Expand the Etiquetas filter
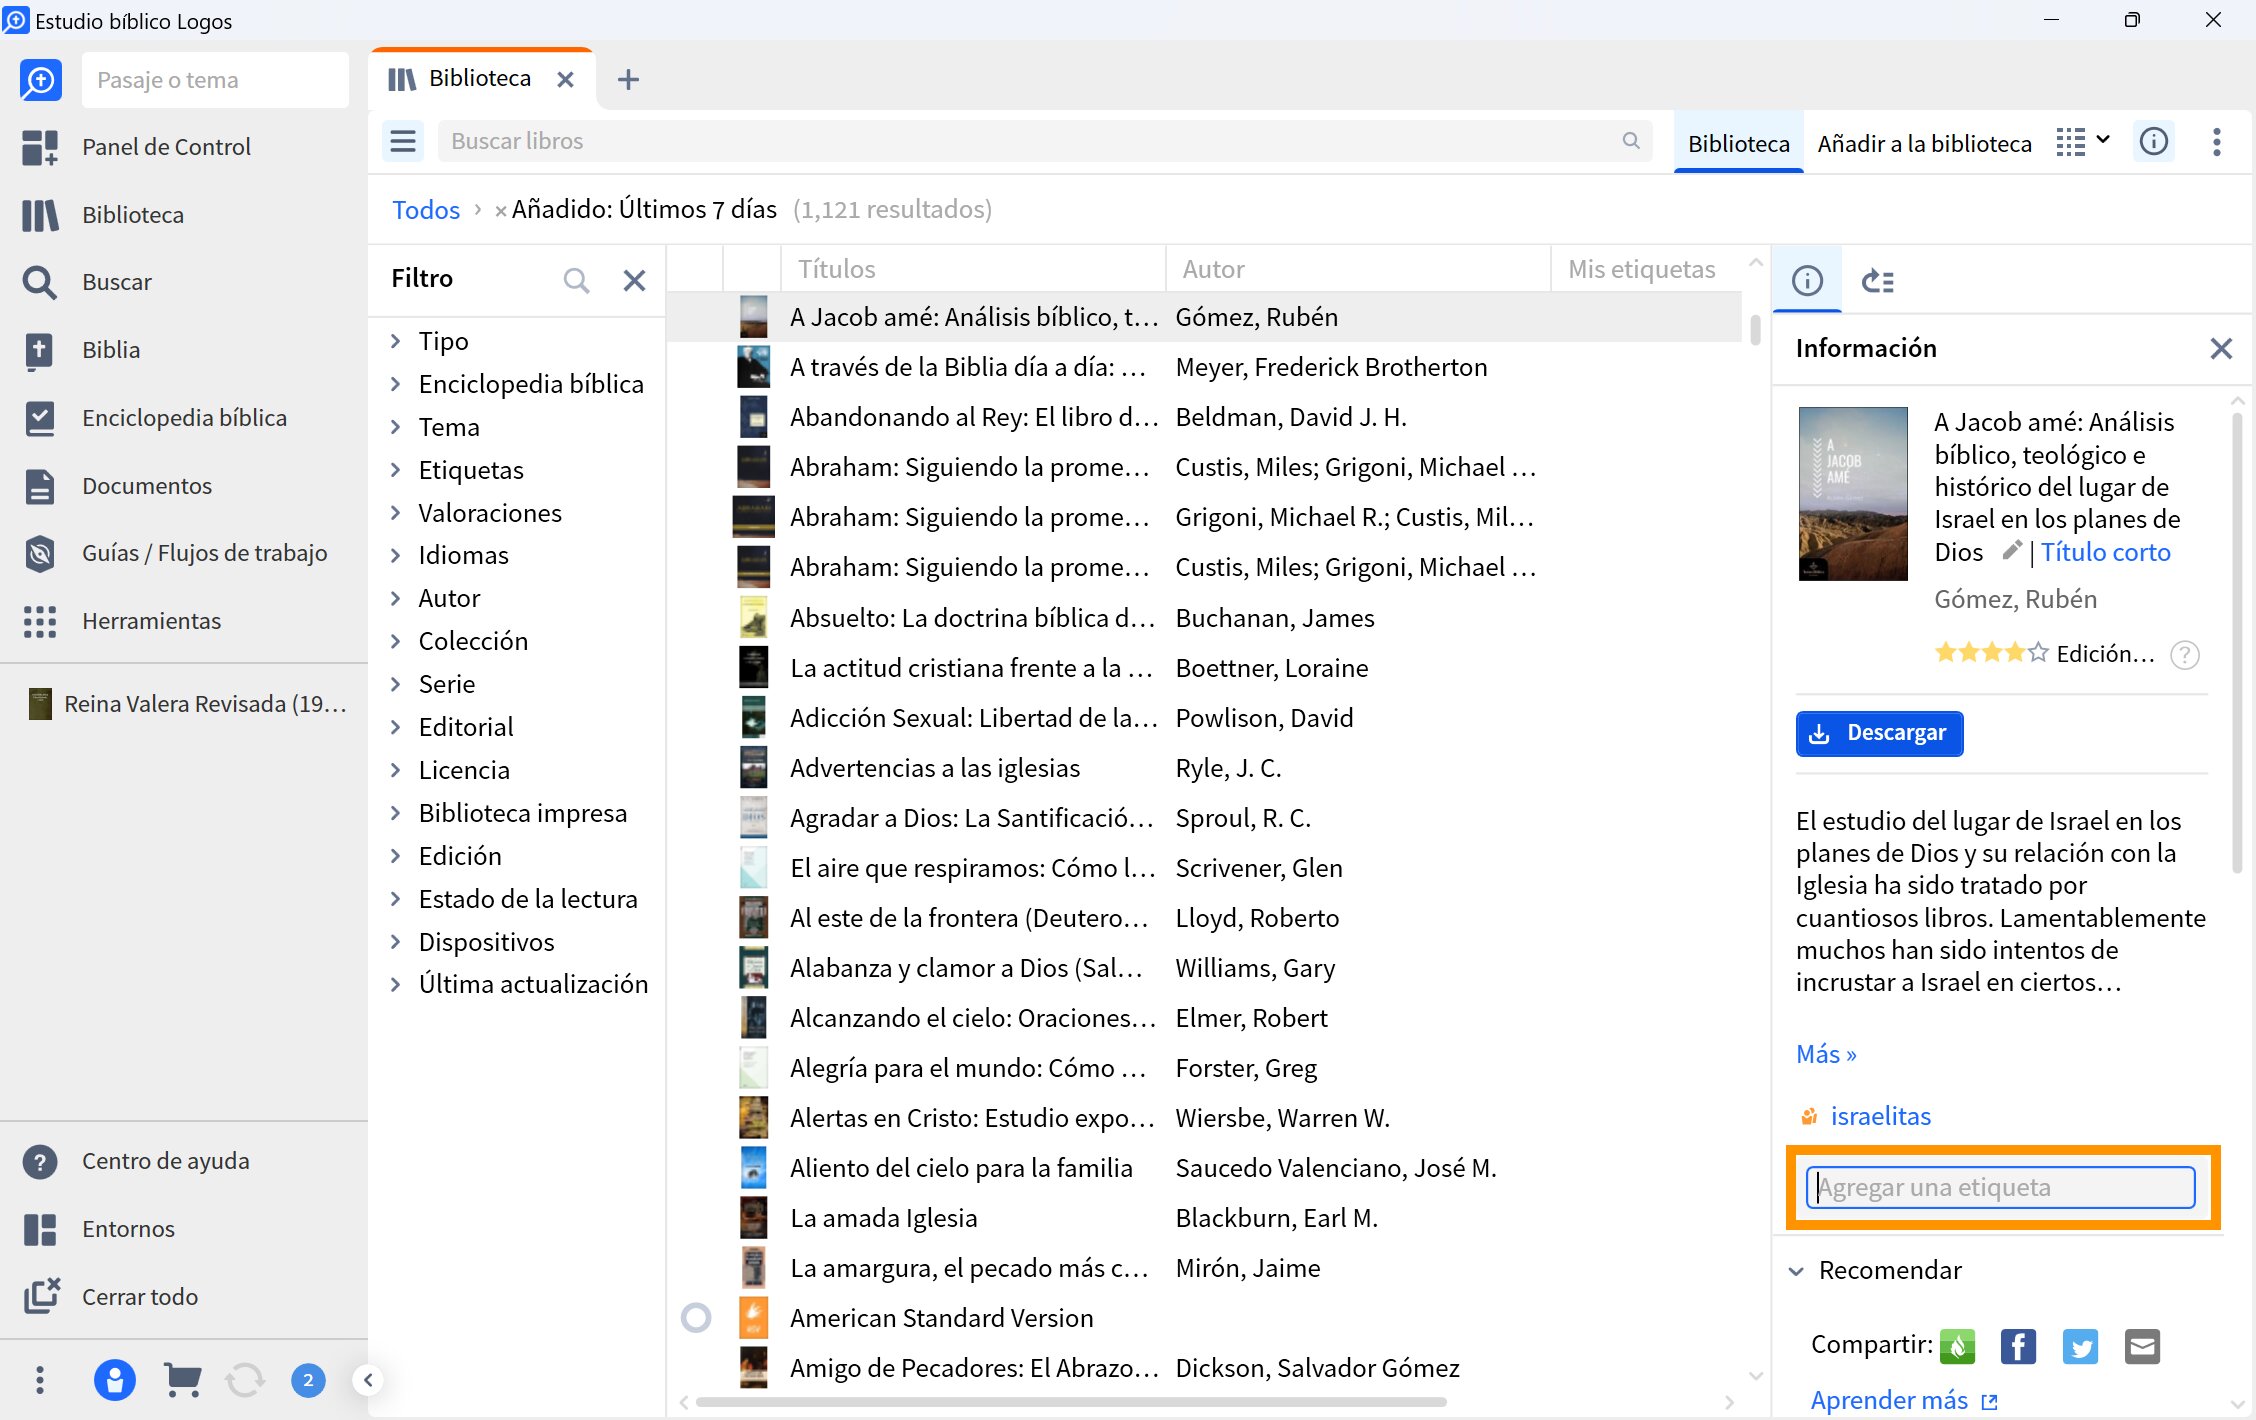 (x=395, y=470)
